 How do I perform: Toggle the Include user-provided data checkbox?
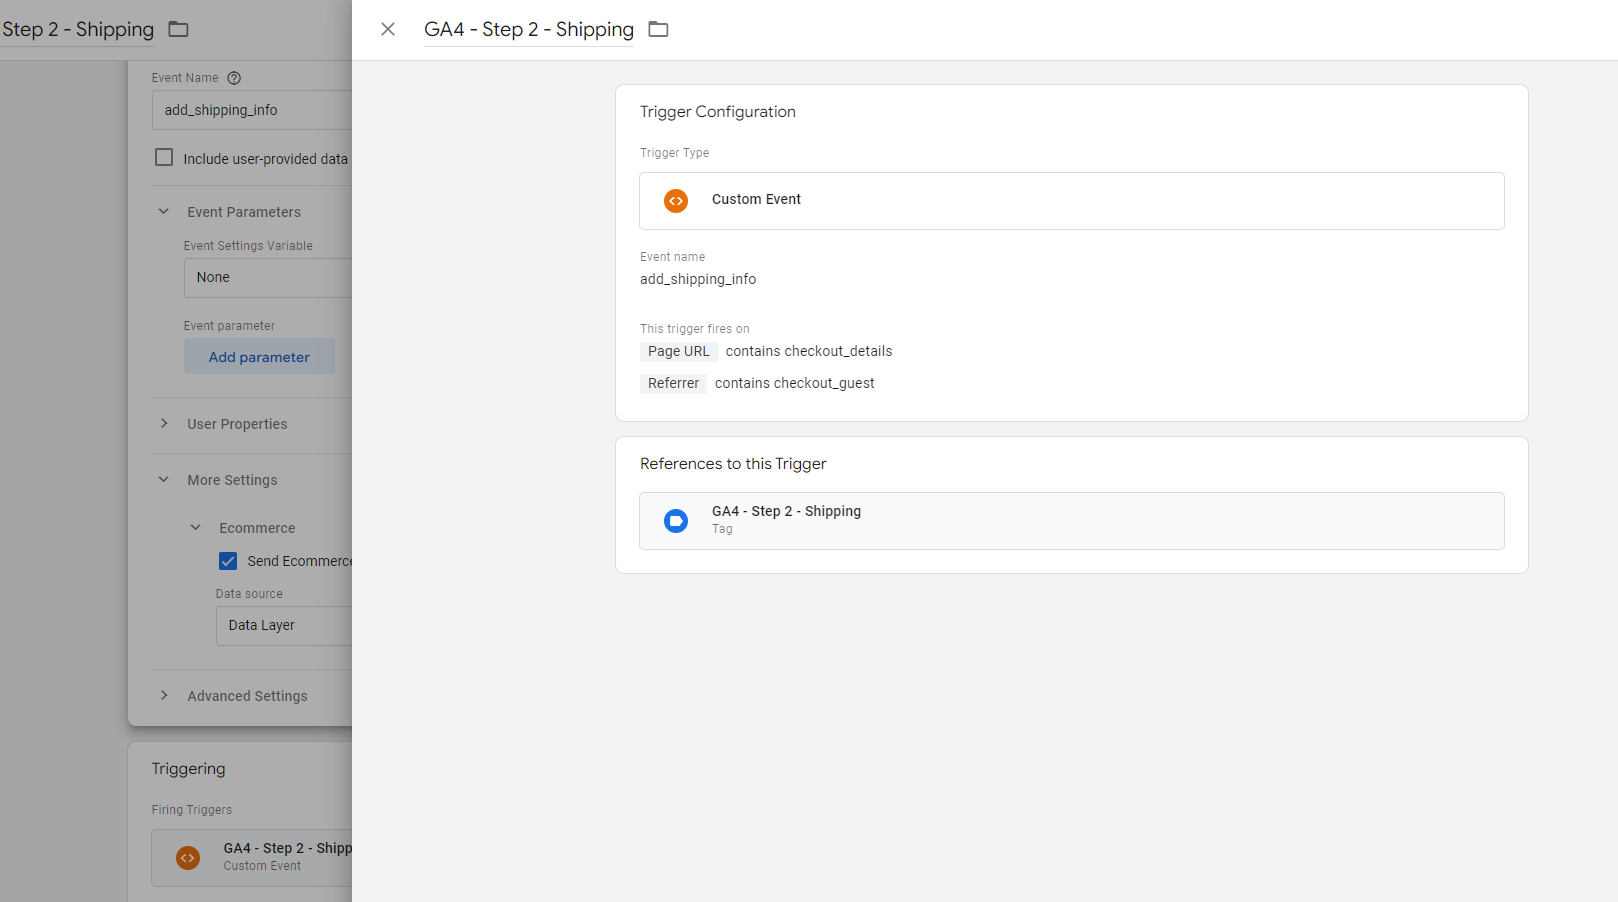point(164,158)
